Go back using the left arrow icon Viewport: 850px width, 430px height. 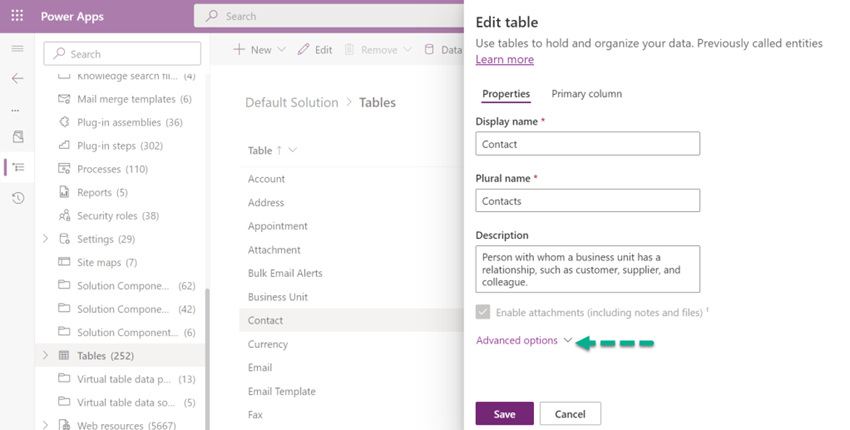coord(17,79)
